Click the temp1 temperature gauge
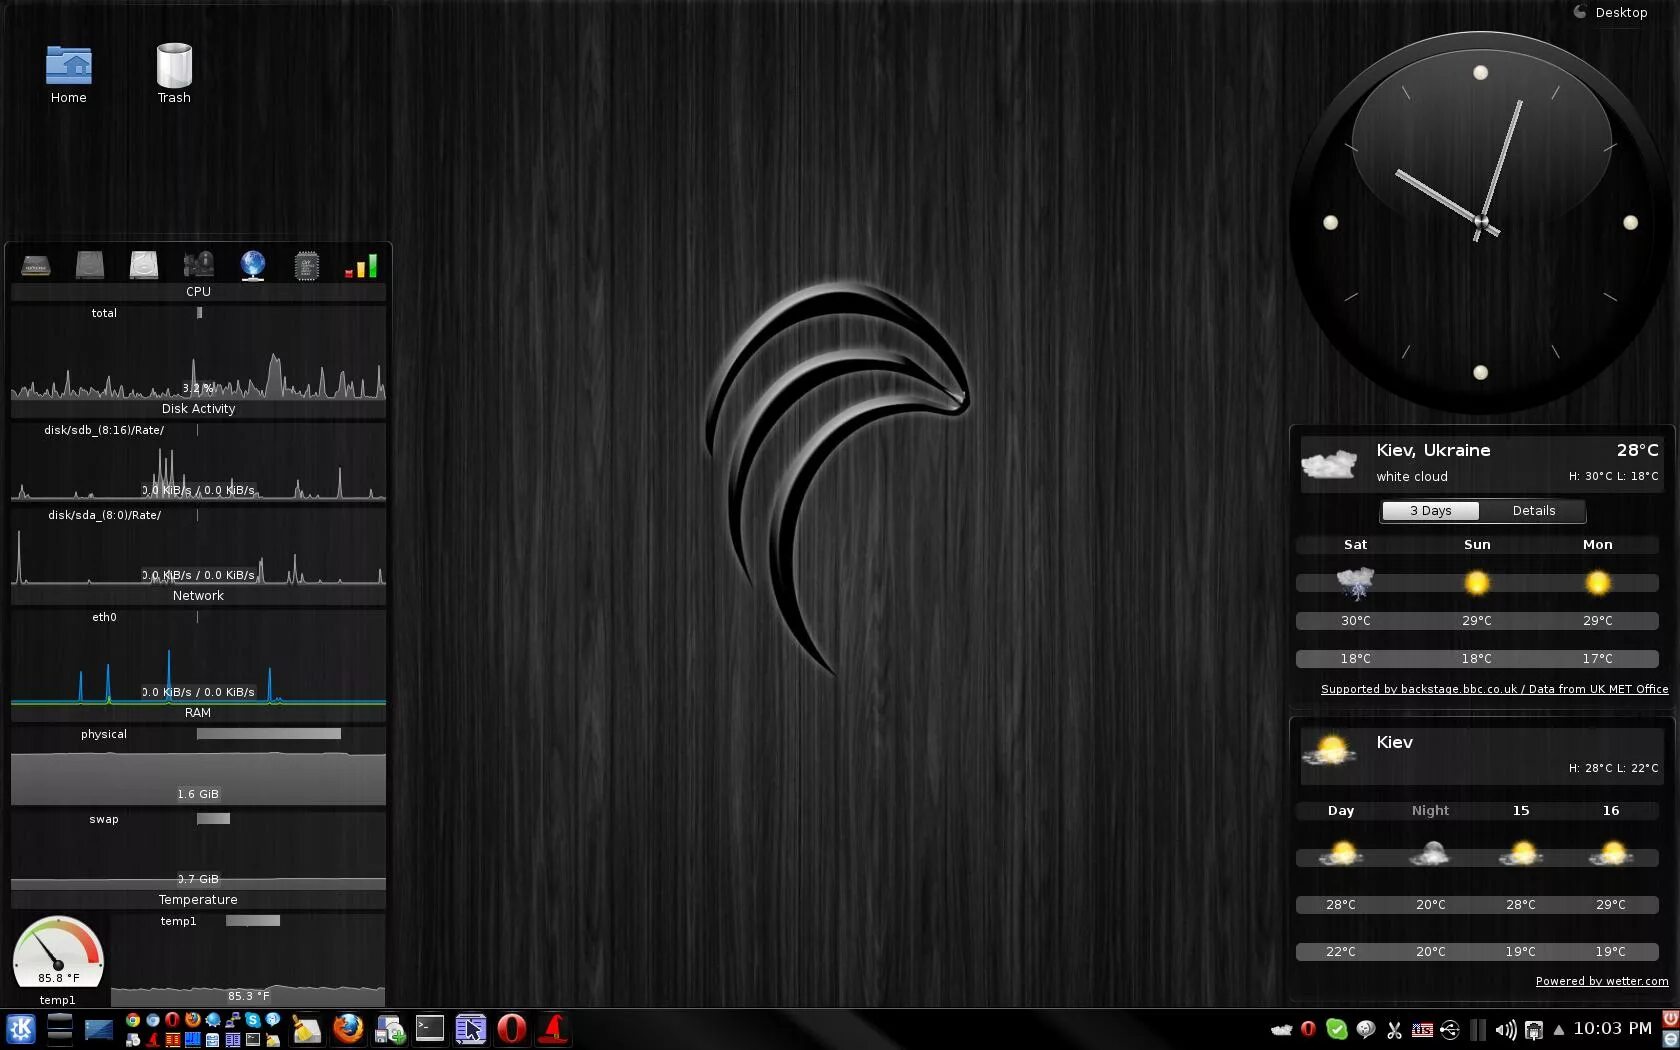The image size is (1680, 1050). click(58, 955)
